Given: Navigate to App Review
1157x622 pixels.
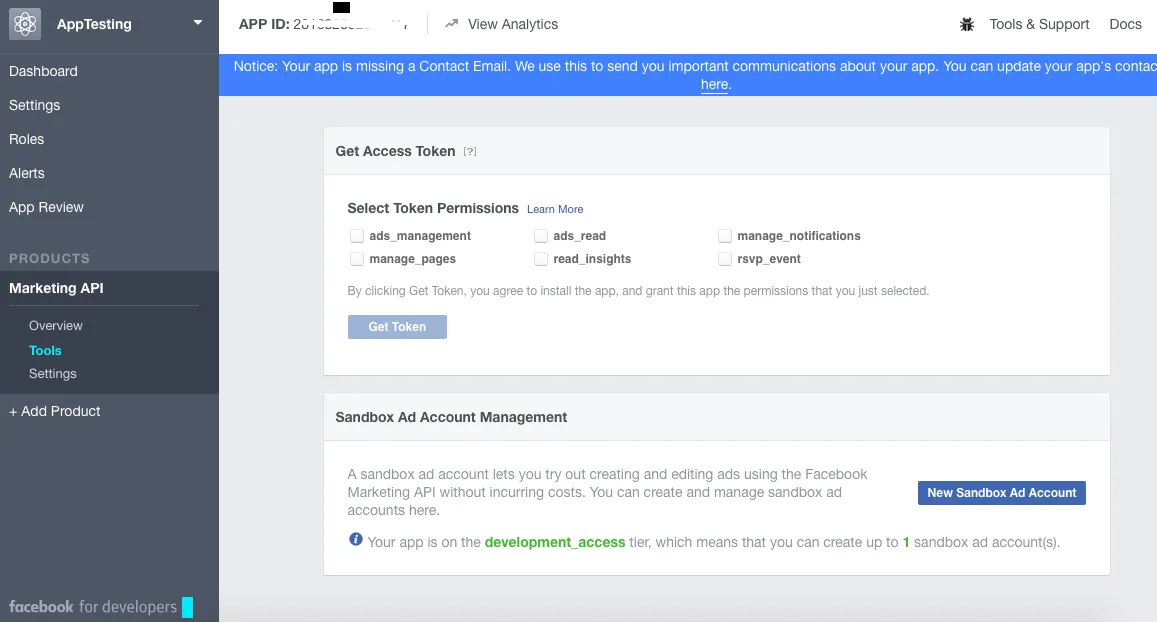Looking at the screenshot, I should [x=46, y=207].
